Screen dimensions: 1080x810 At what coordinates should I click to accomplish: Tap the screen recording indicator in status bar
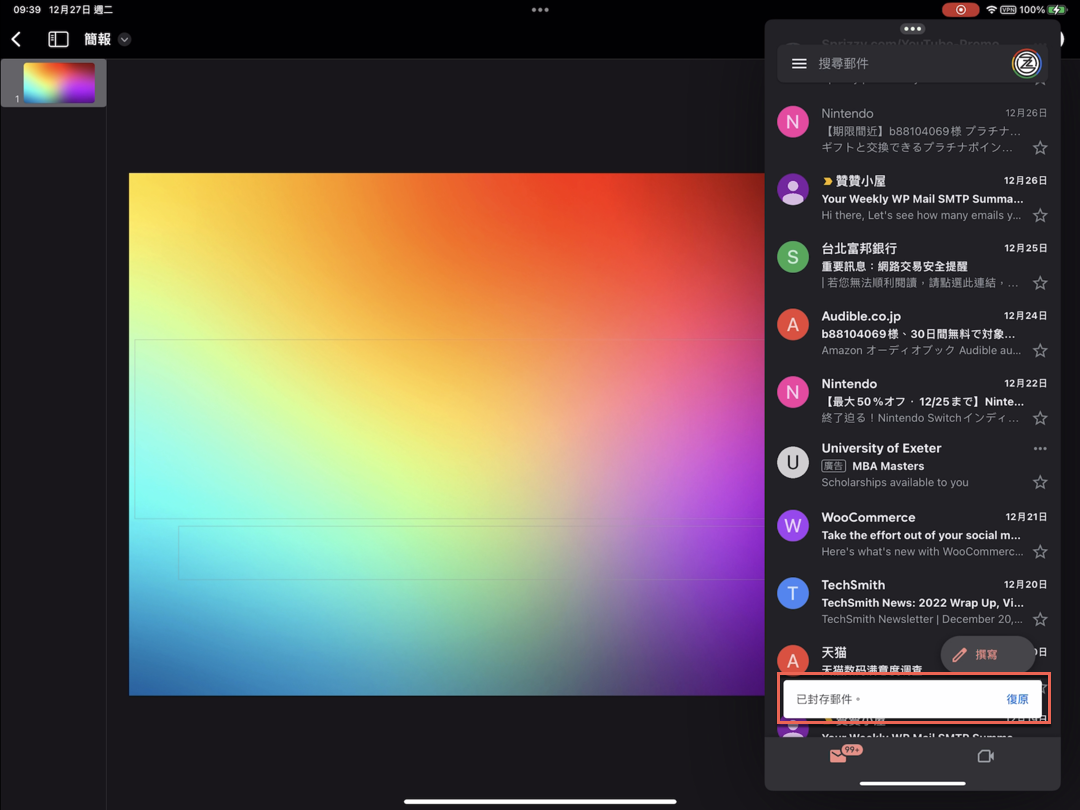[x=960, y=10]
